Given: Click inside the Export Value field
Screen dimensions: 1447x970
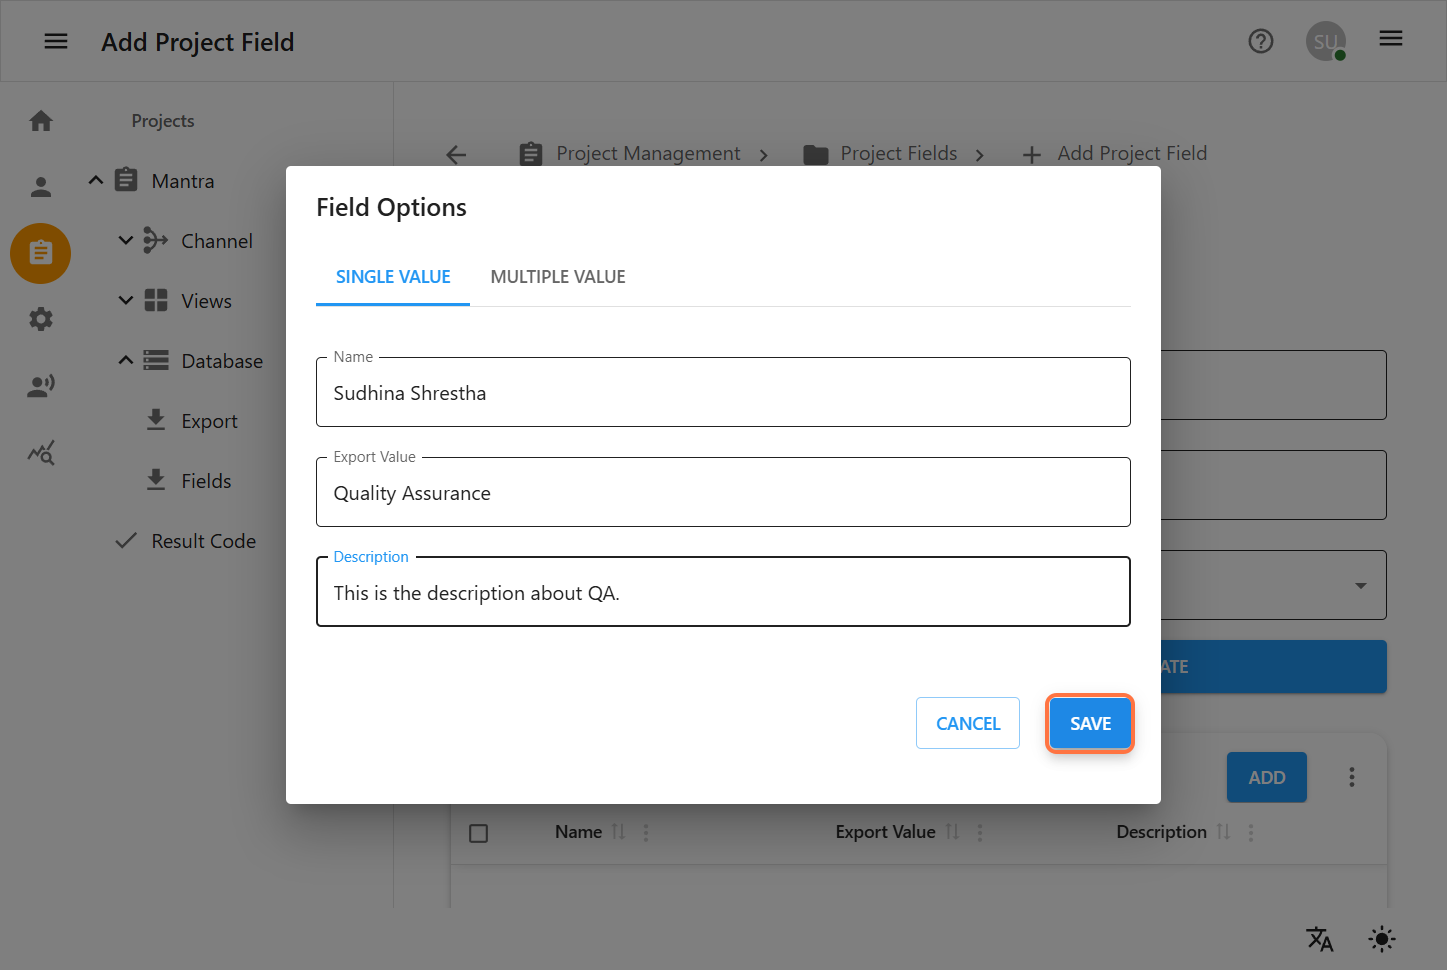Looking at the screenshot, I should click(723, 492).
